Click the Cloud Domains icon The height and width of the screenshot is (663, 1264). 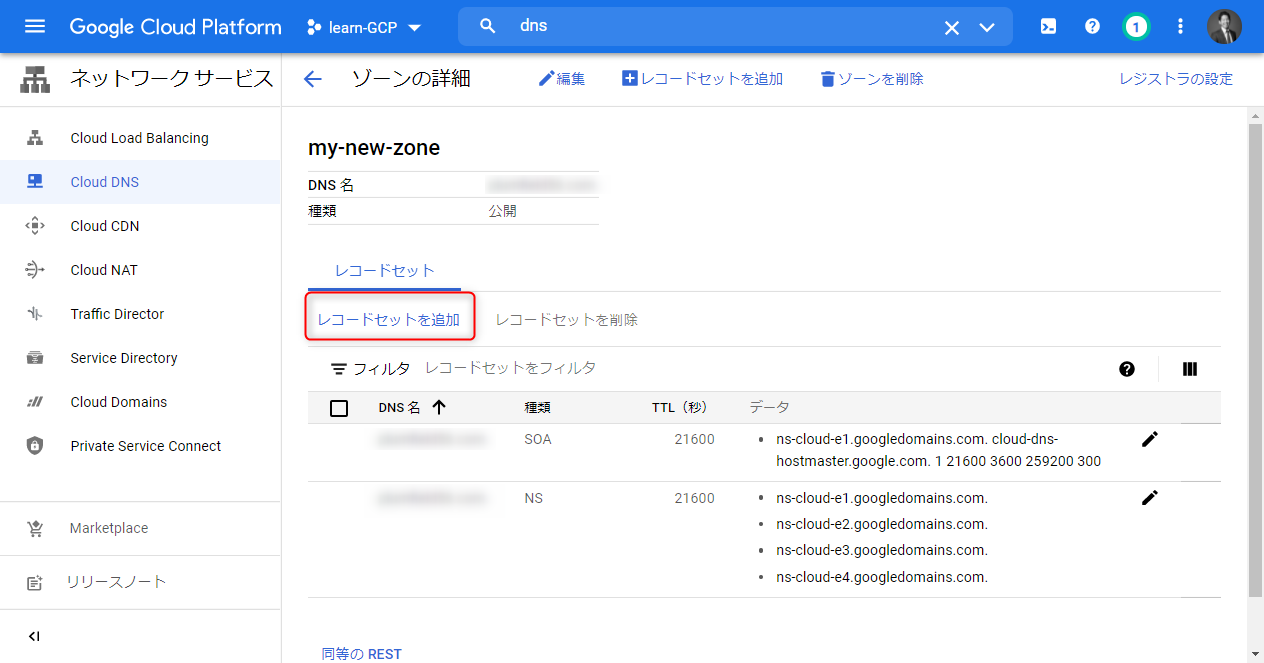click(35, 402)
